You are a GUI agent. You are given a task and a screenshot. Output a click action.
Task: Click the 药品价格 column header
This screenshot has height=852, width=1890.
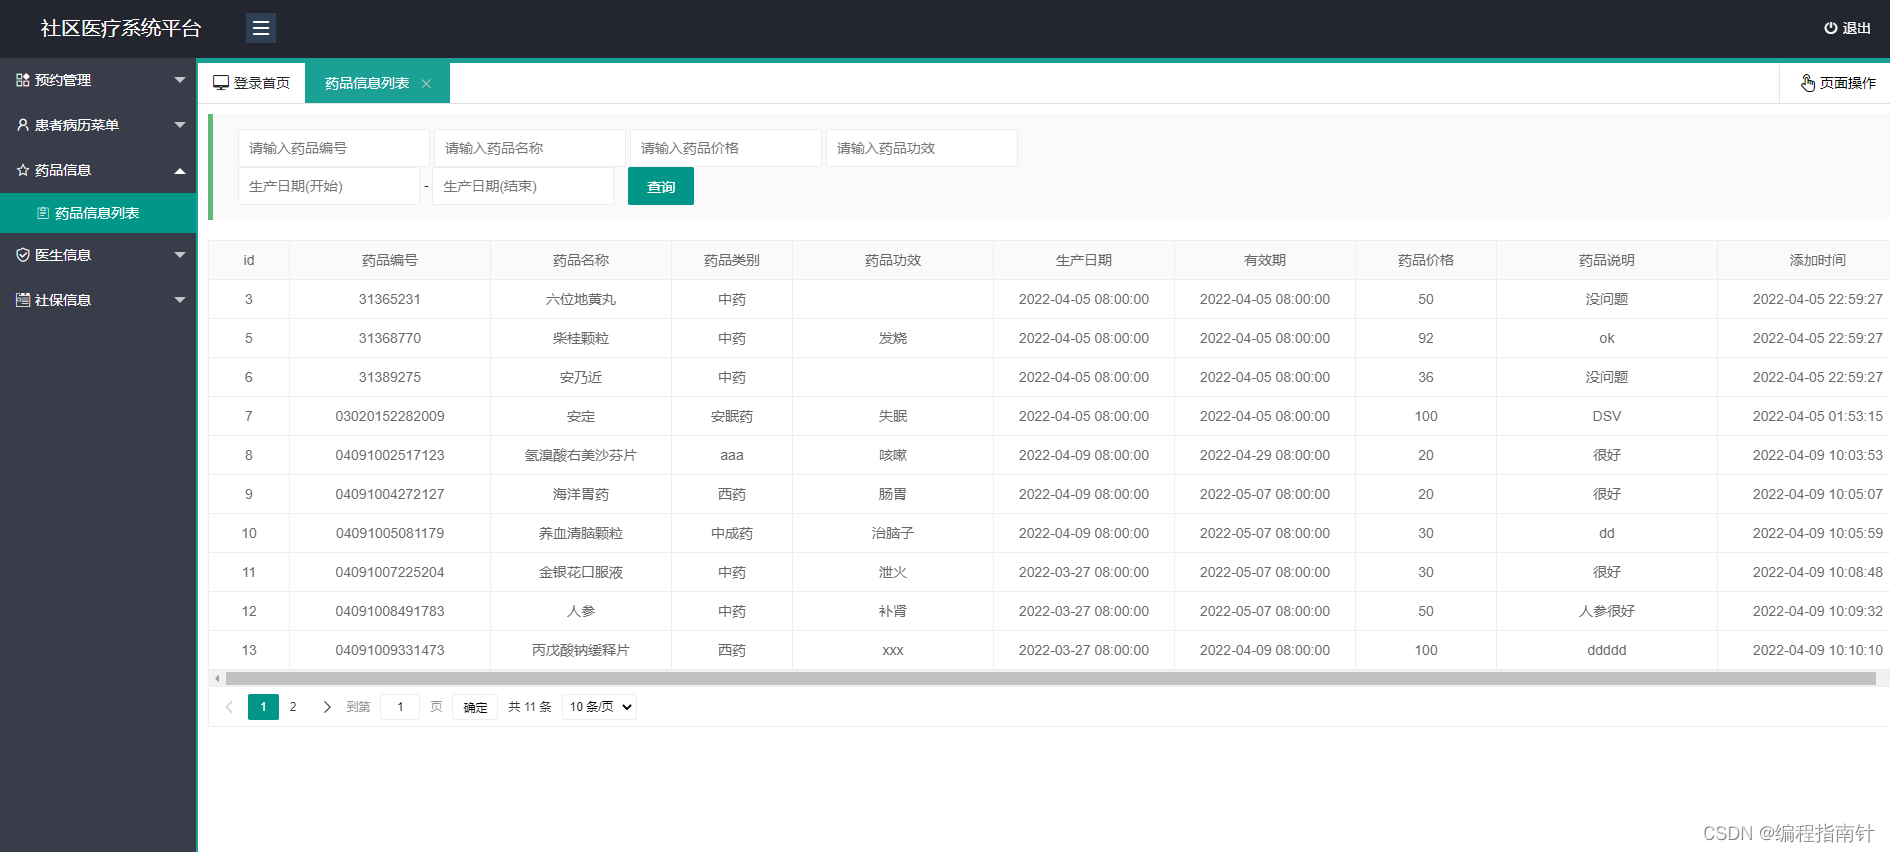pyautogui.click(x=1426, y=260)
